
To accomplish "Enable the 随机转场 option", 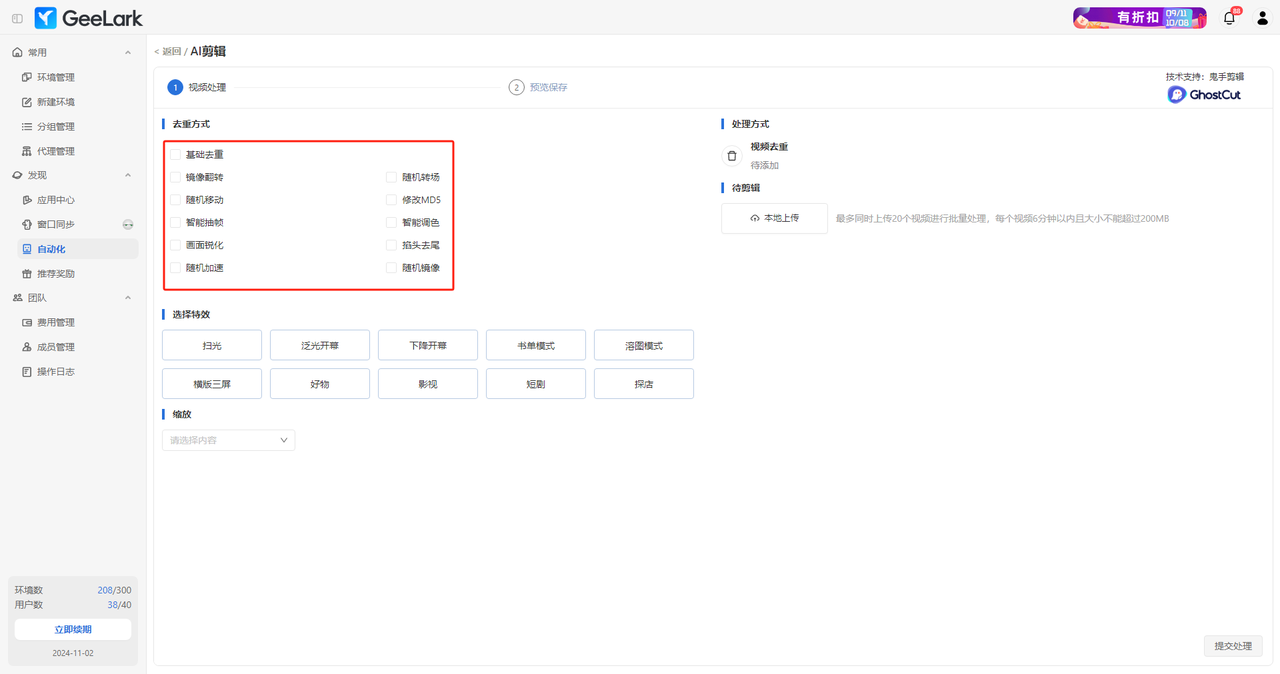I will click(x=391, y=177).
